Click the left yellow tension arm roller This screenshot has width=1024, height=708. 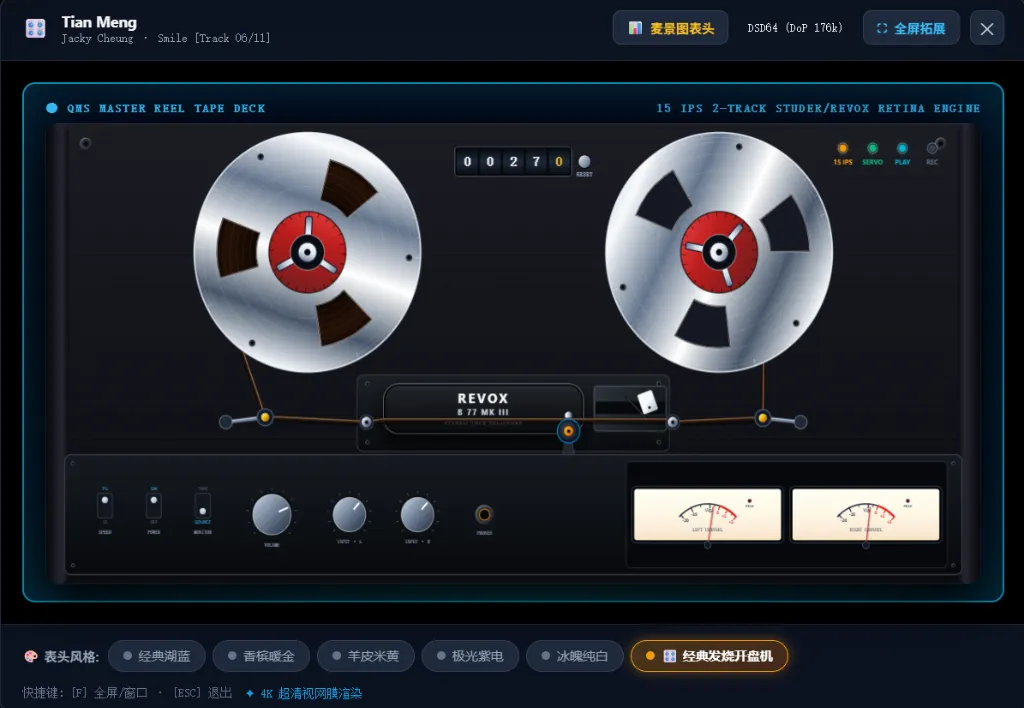264,417
